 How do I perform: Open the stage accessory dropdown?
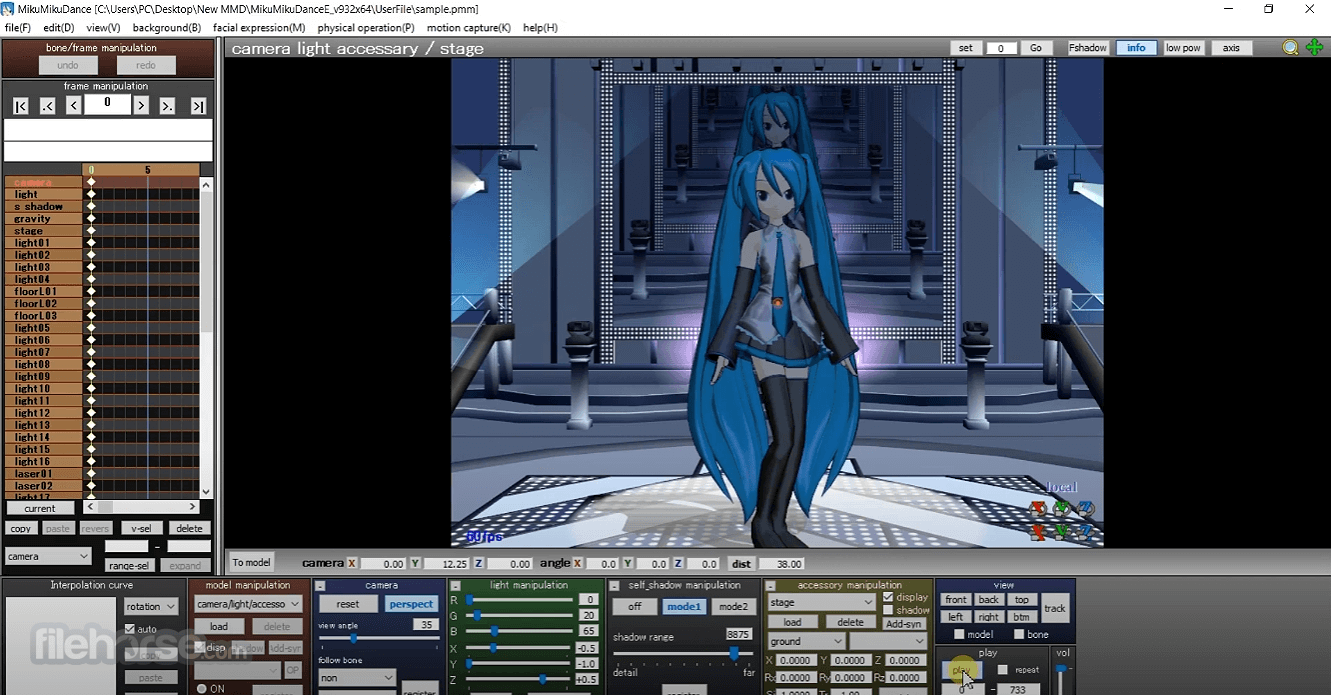[822, 602]
